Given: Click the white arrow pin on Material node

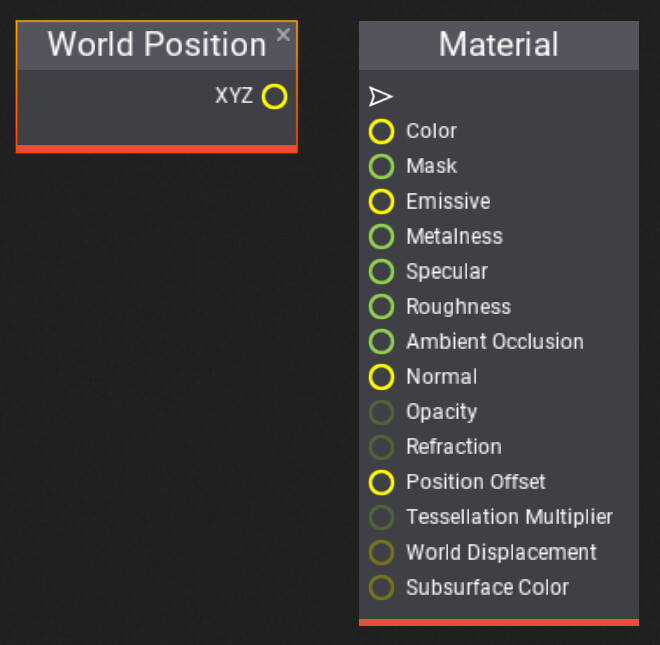Looking at the screenshot, I should tap(381, 96).
